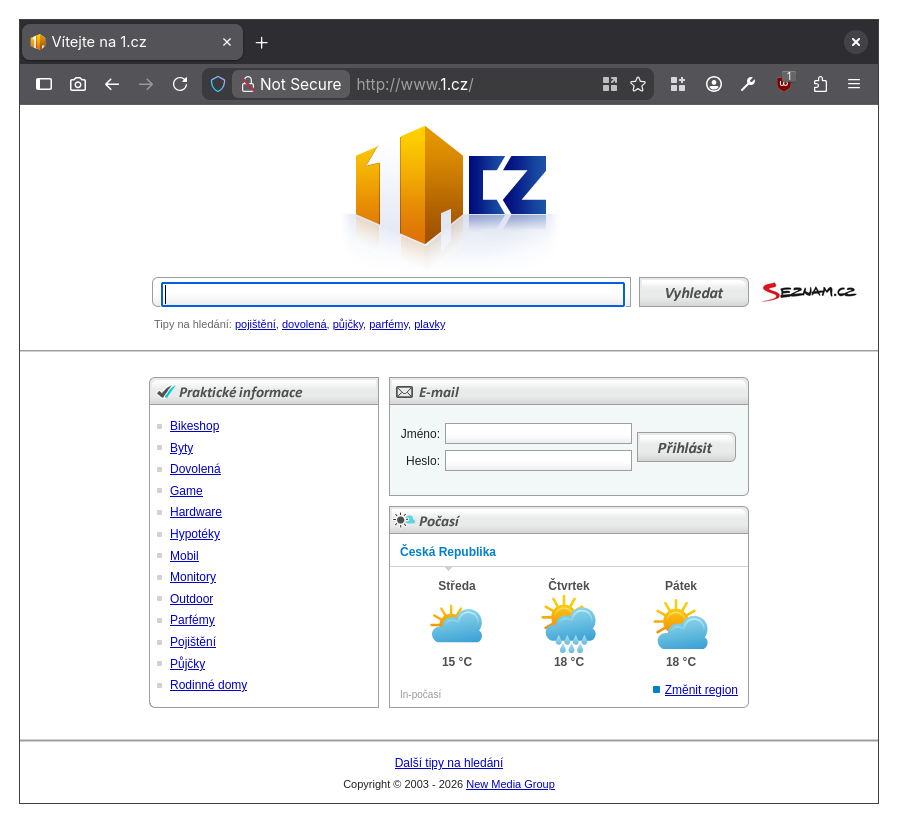Reload the current page
The width and height of the screenshot is (898, 823).
click(180, 84)
